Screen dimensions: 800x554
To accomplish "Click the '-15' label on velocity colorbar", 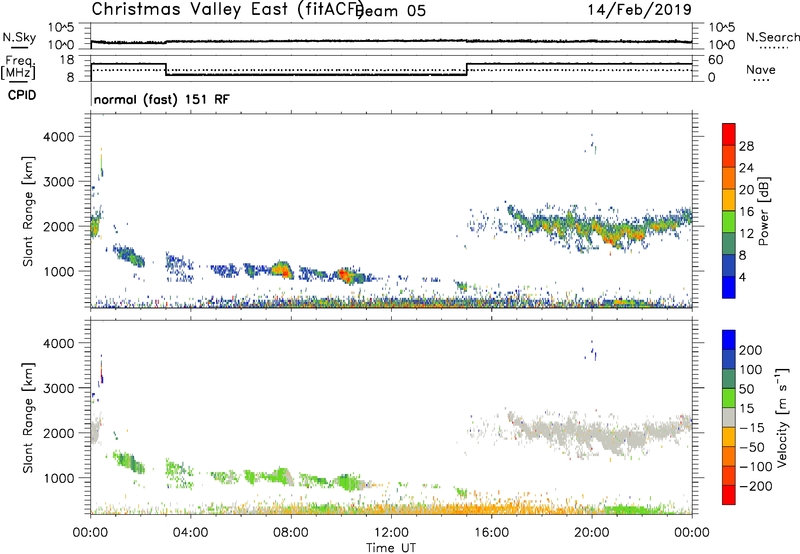I will [x=752, y=427].
